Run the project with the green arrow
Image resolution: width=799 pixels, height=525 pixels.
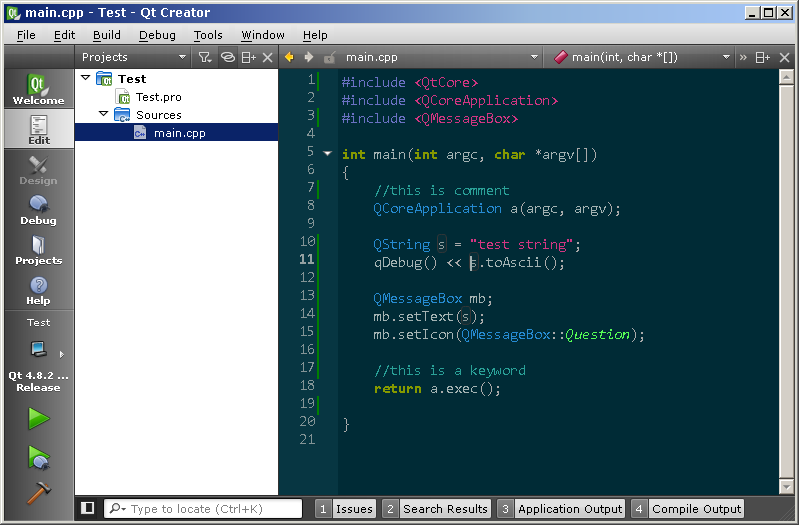click(x=39, y=419)
